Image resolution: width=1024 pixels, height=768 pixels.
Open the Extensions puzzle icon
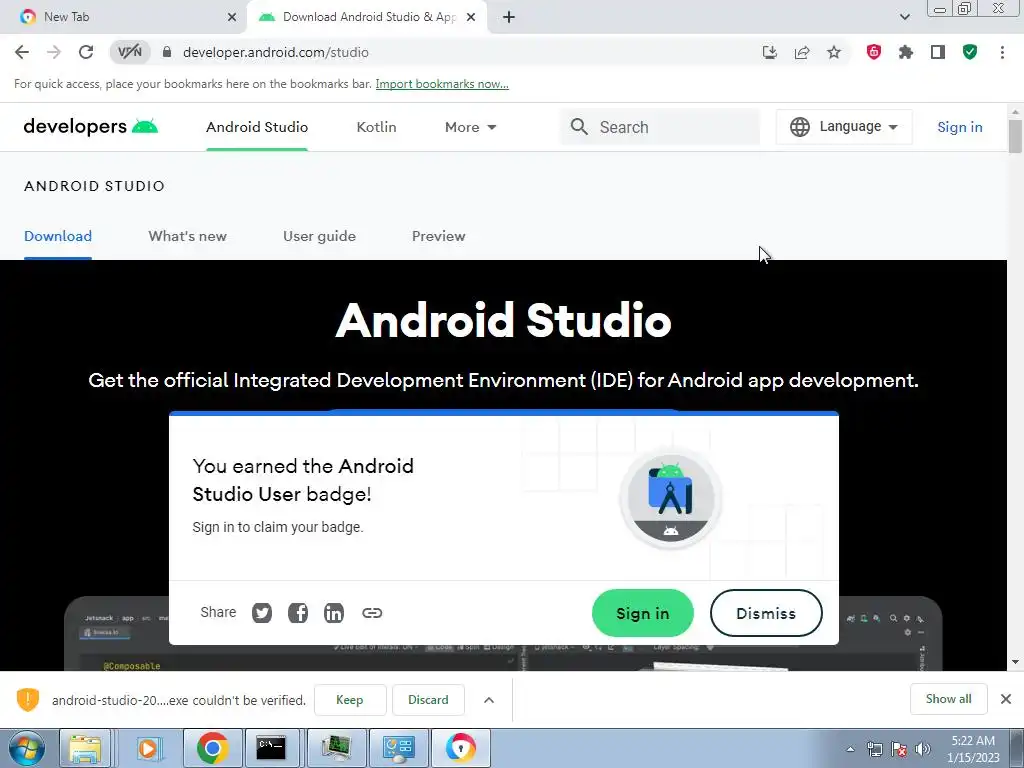[x=906, y=52]
